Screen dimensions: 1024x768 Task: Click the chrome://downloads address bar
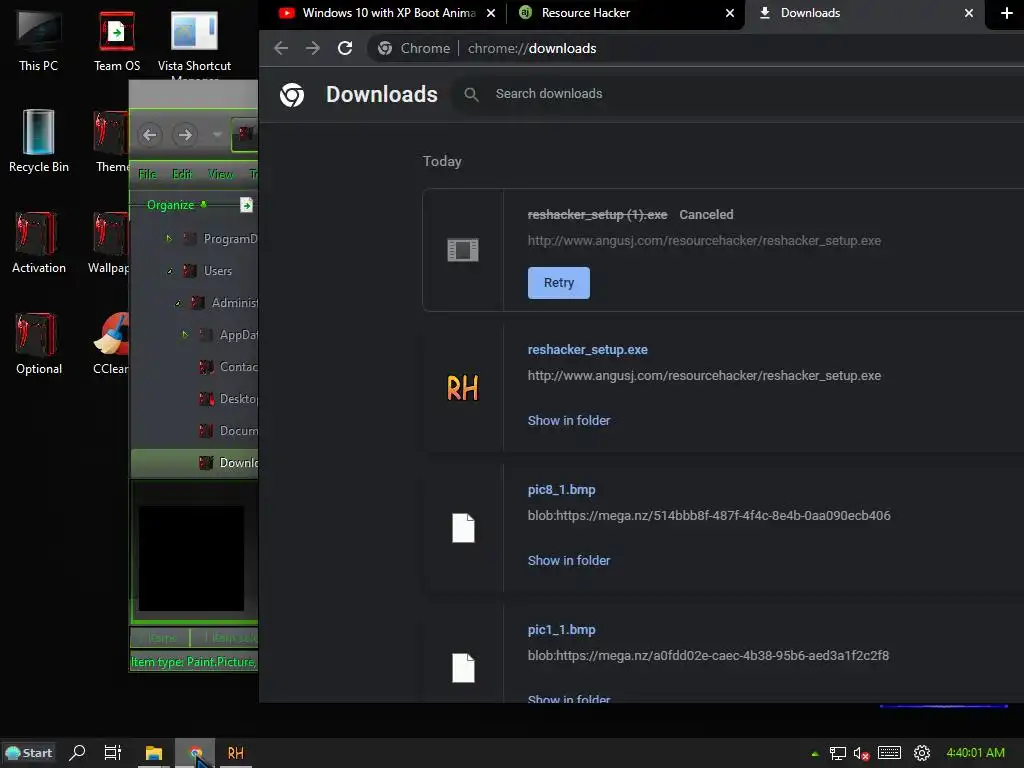(695, 48)
